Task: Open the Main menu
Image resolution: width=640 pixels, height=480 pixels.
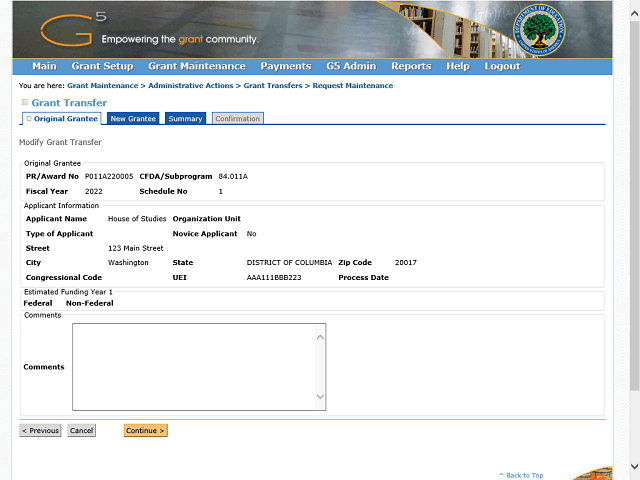Action: pyautogui.click(x=44, y=66)
